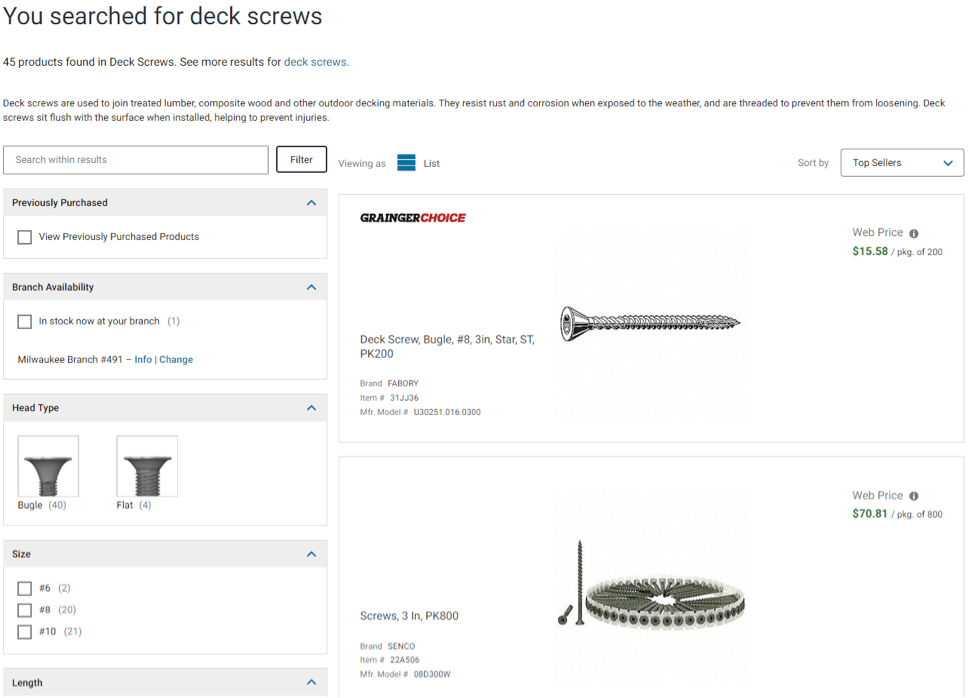Tick the #8 size checkbox
This screenshot has height=698, width=975.
[x=25, y=610]
